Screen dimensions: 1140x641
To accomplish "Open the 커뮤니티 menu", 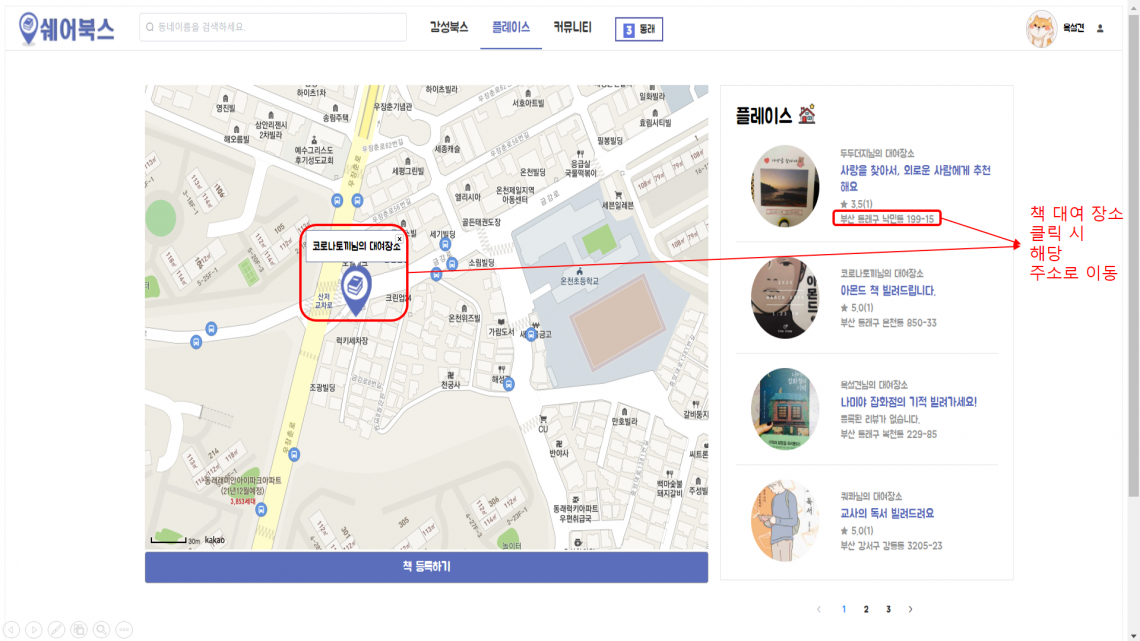I will tap(572, 27).
